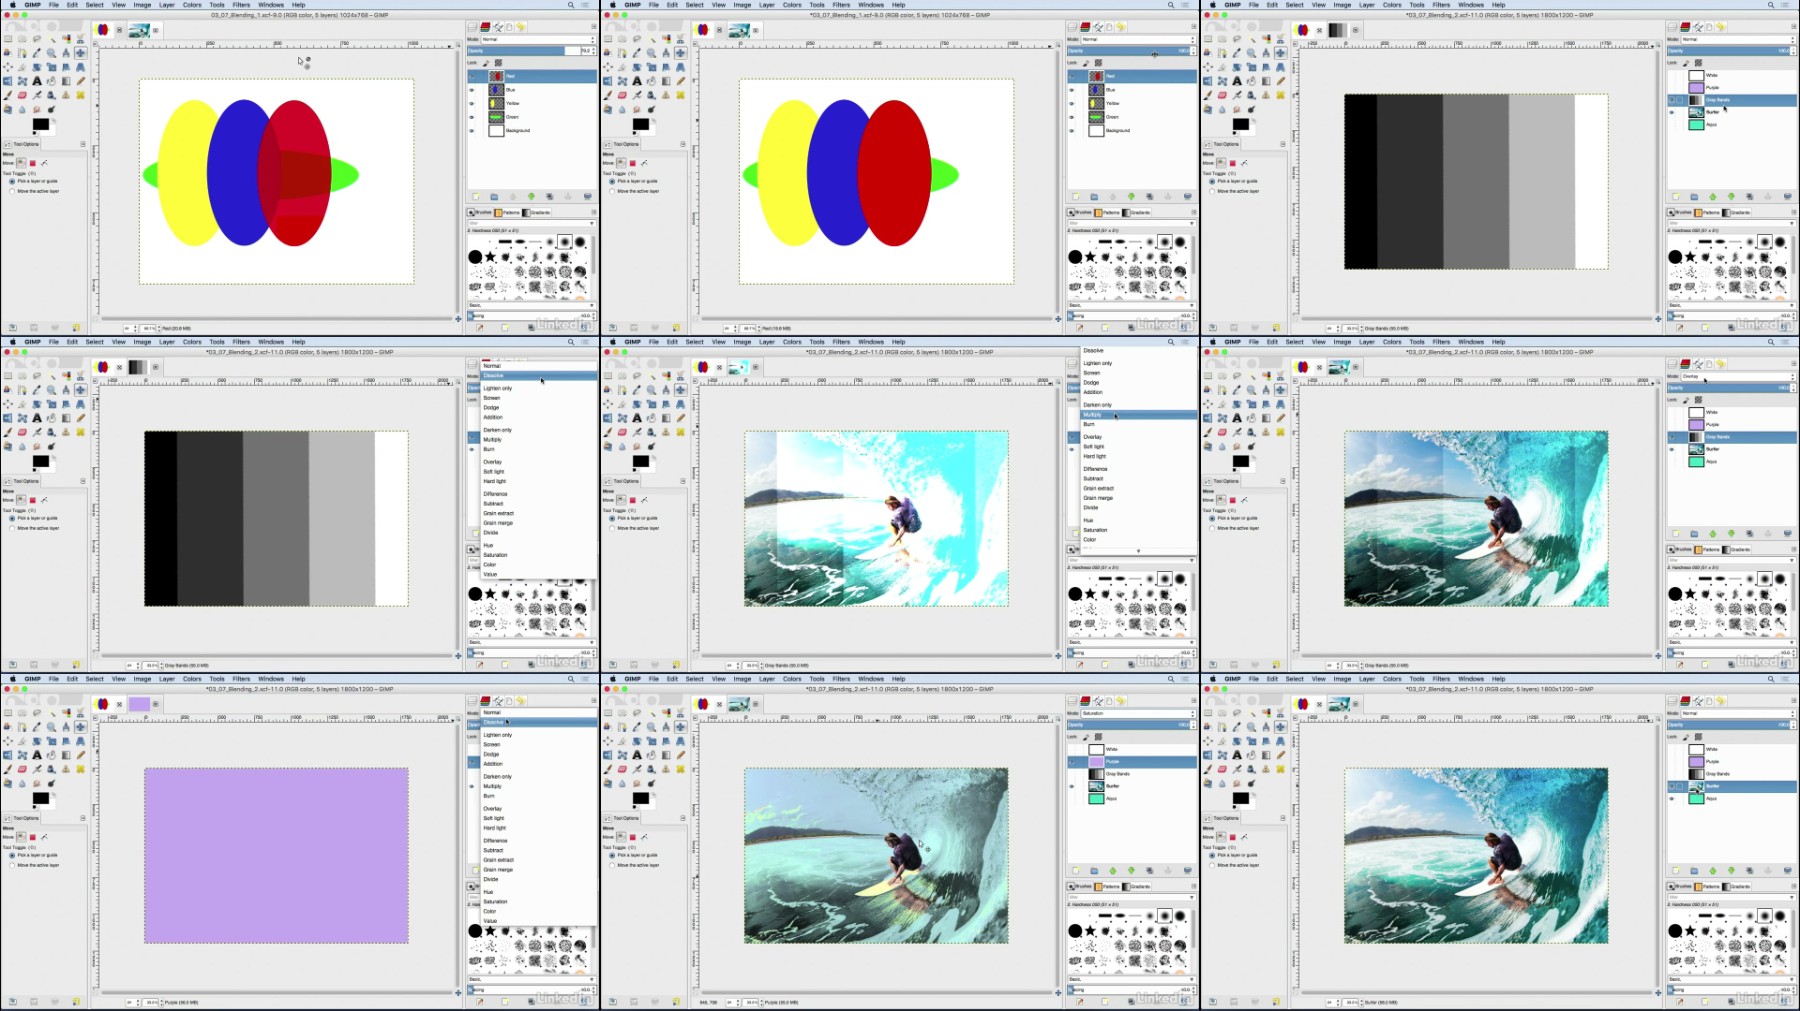Create new layer in the translucent-red-oval window
This screenshot has width=1800, height=1011.
(476, 196)
